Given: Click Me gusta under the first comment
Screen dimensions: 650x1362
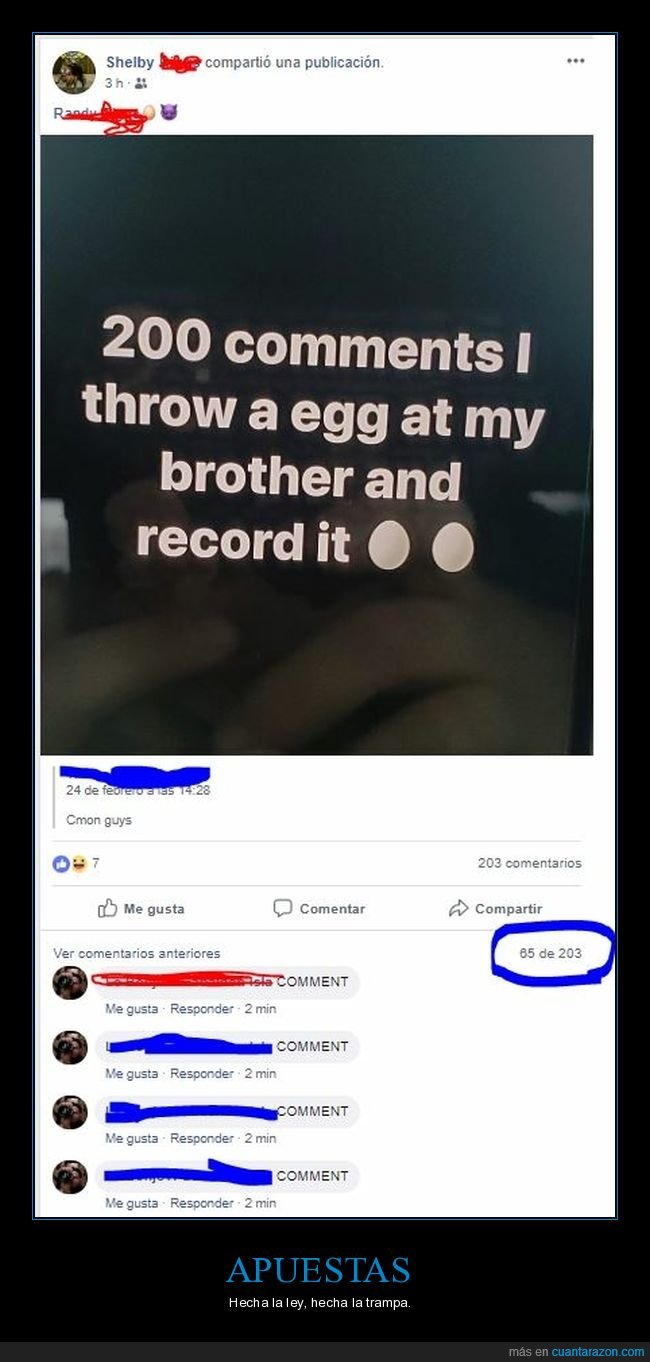Looking at the screenshot, I should (132, 1009).
